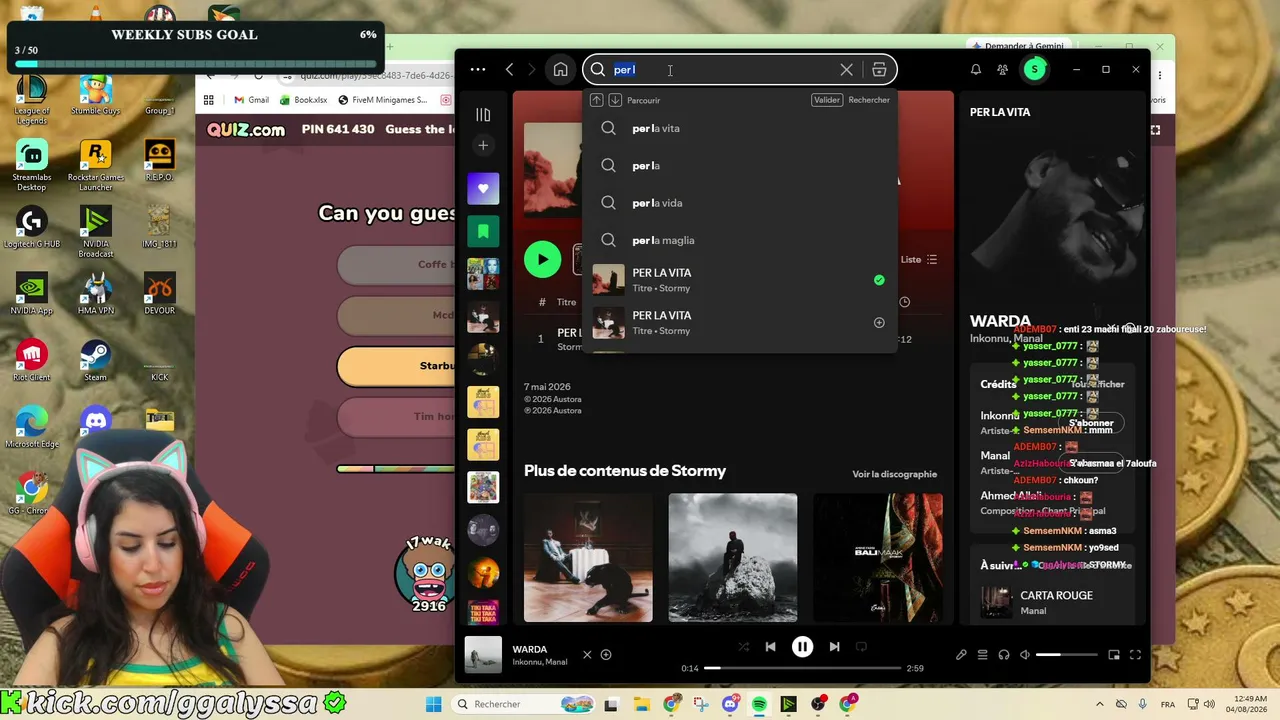The image size is (1280, 720).
Task: Show hidden system tray icons
Action: click(1100, 704)
